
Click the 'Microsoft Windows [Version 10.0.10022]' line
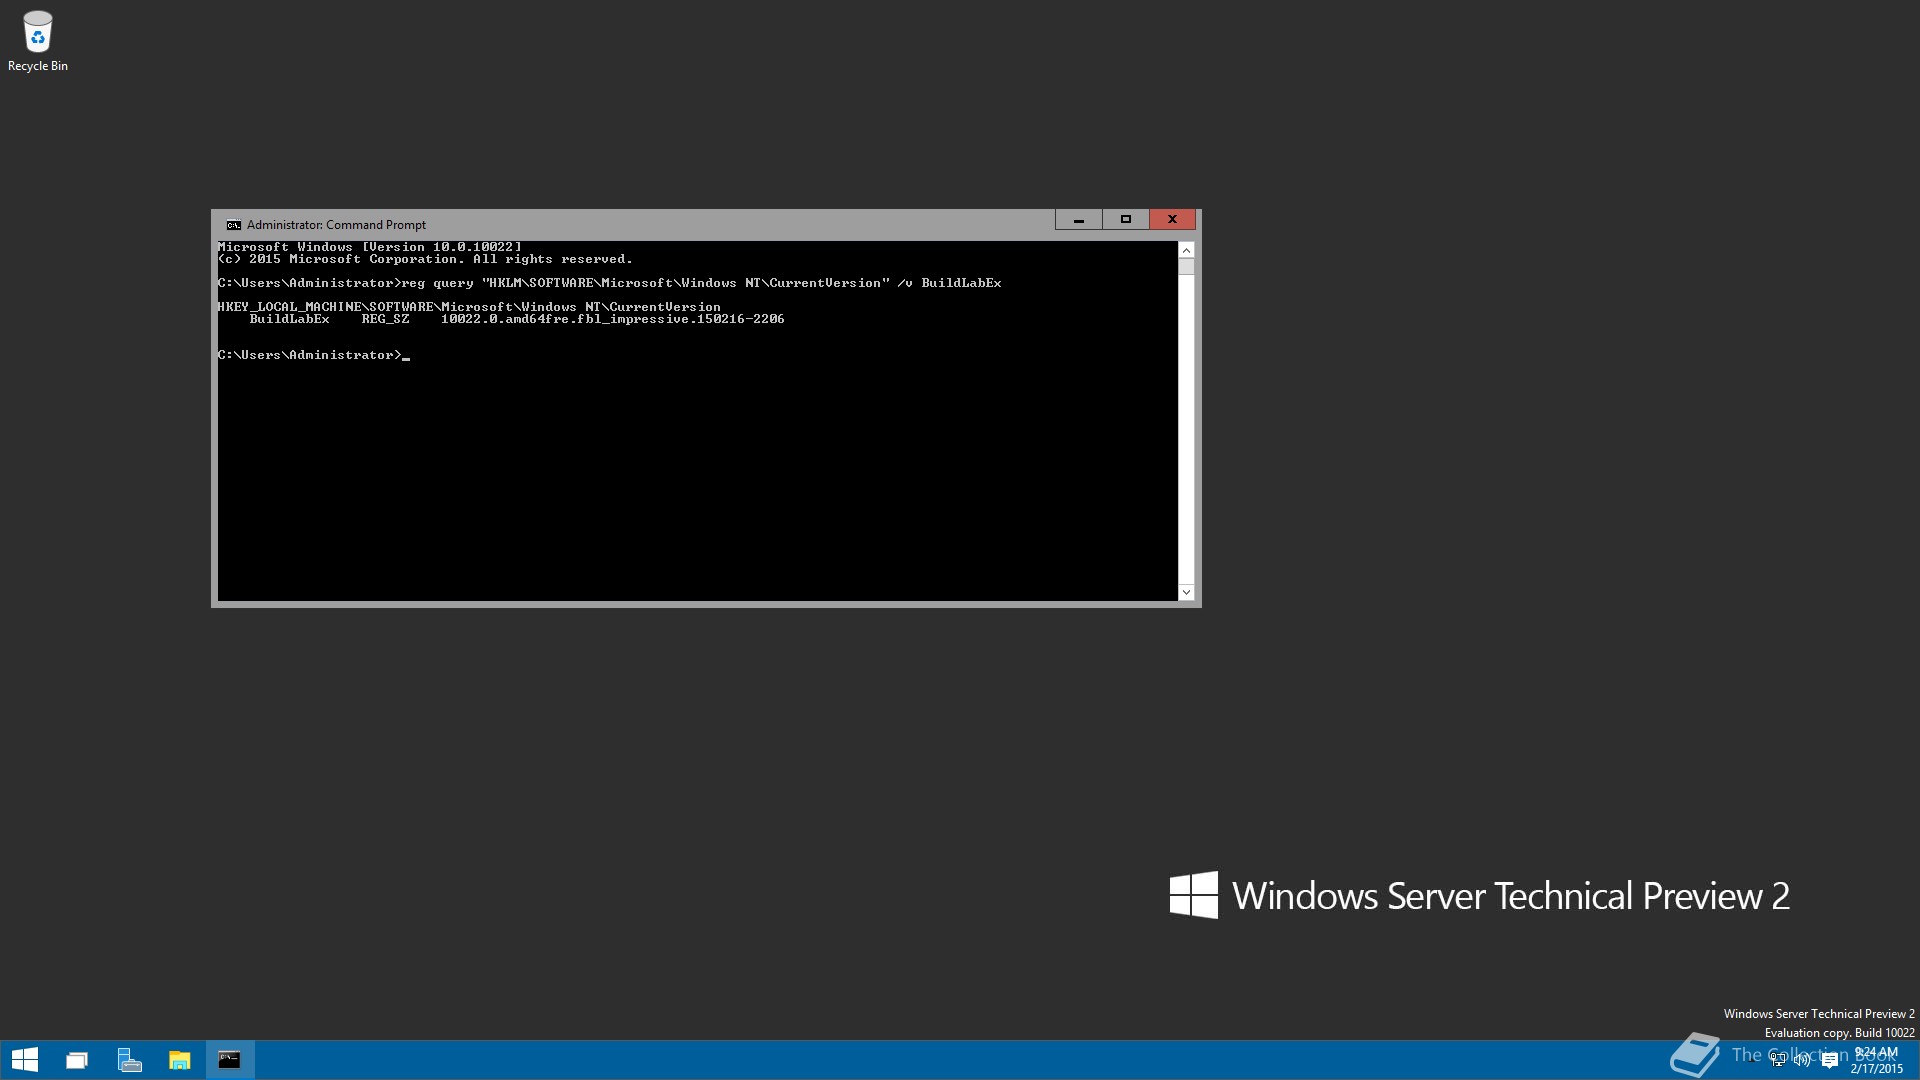(369, 247)
